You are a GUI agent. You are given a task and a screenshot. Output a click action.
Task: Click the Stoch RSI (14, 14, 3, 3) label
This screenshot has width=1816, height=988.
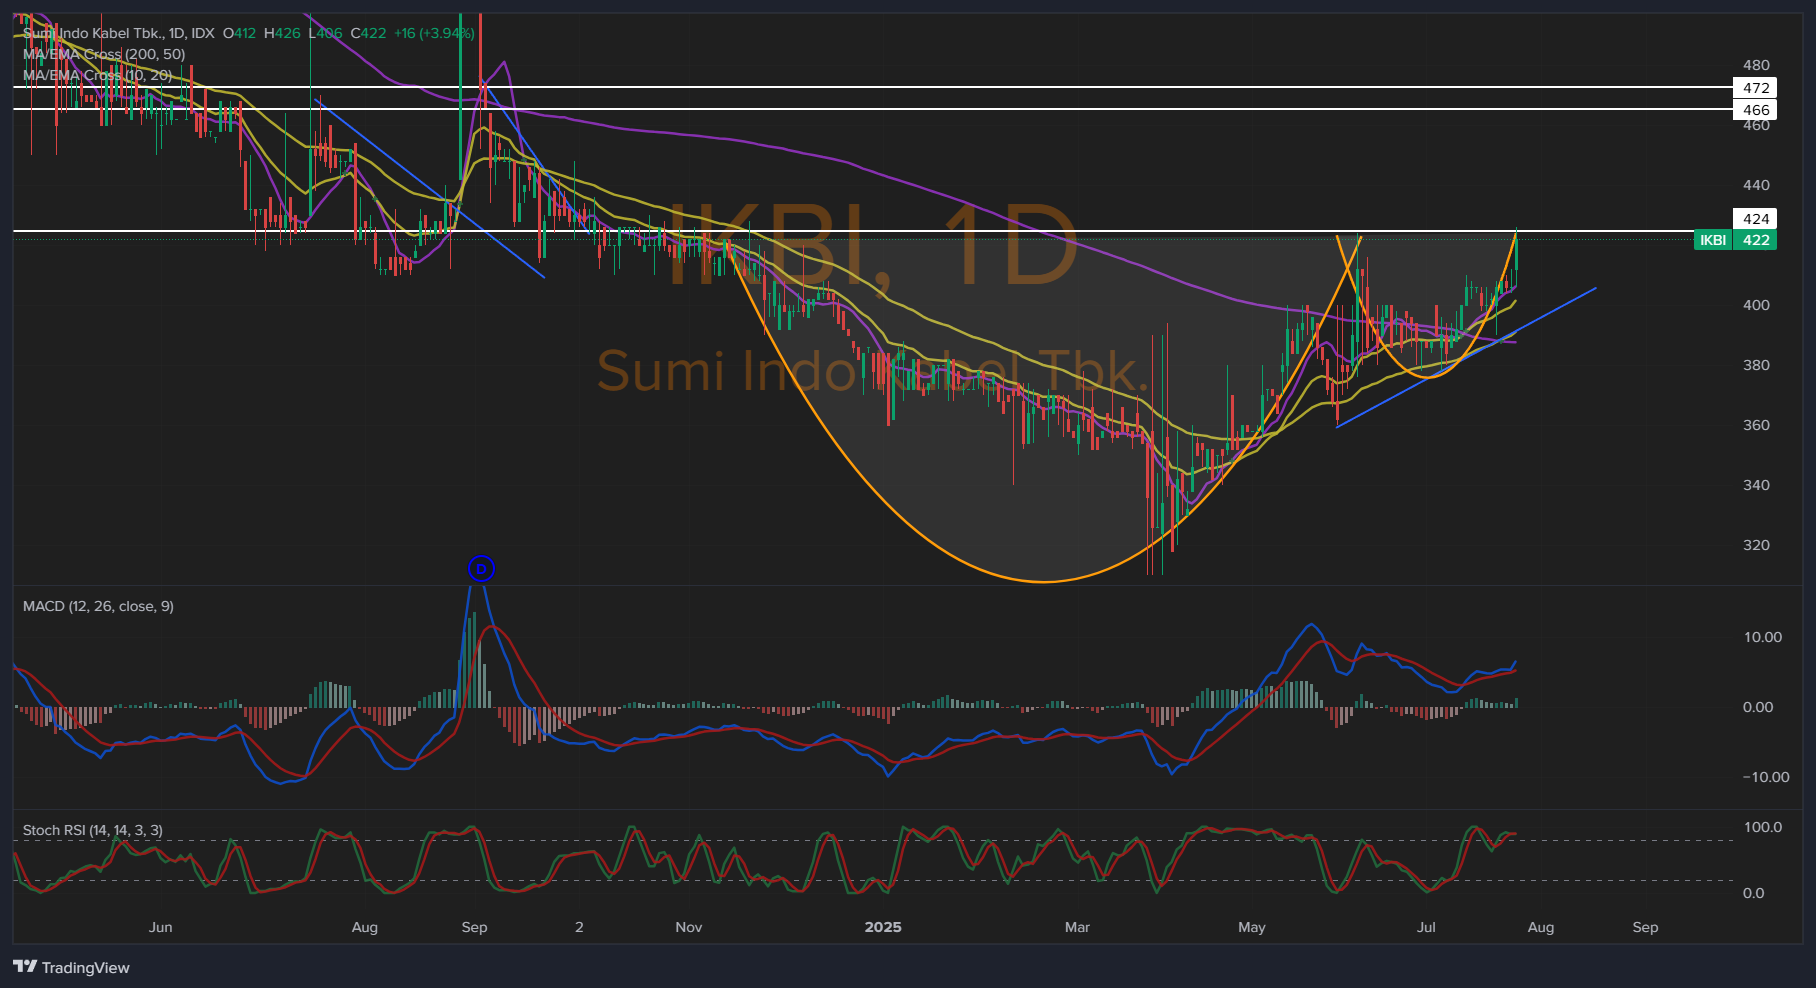click(93, 830)
